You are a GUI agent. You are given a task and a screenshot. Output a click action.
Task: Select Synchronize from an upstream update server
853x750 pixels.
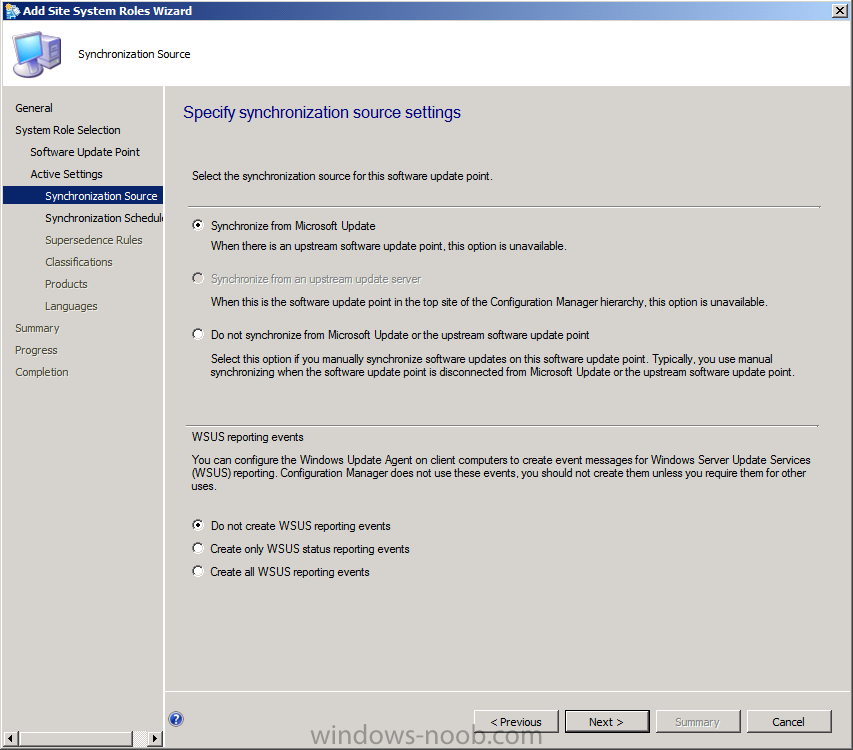(198, 278)
